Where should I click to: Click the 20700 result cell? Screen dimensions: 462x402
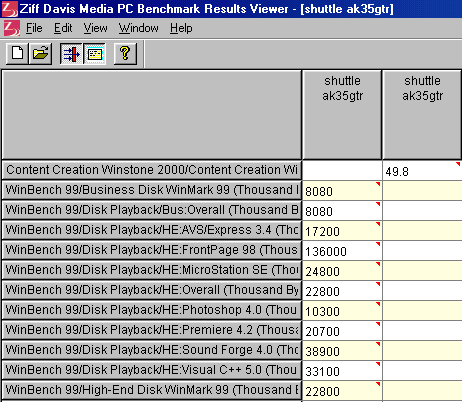[342, 331]
